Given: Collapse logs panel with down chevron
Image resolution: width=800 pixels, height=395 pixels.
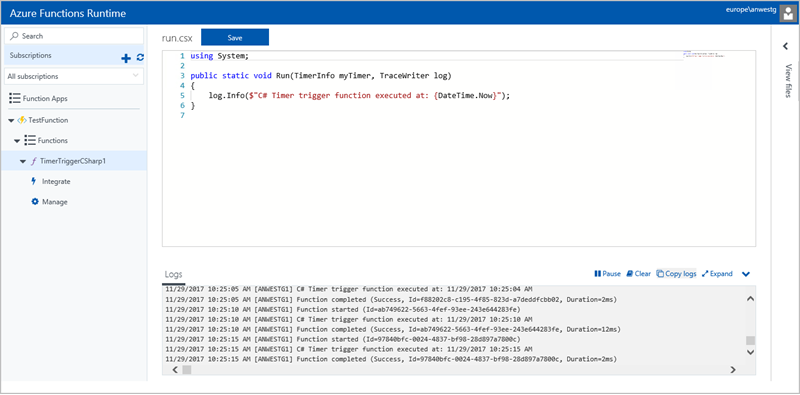Looking at the screenshot, I should click(x=746, y=274).
